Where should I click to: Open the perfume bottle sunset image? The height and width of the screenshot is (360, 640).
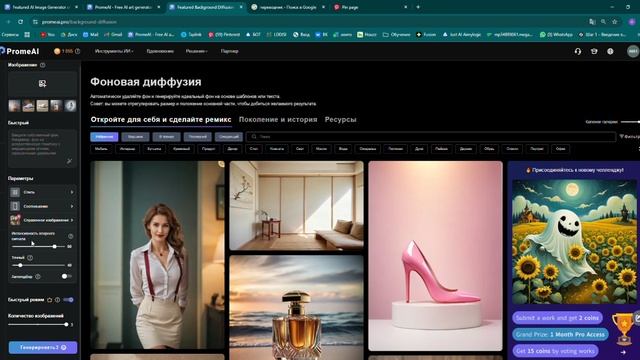pos(296,307)
